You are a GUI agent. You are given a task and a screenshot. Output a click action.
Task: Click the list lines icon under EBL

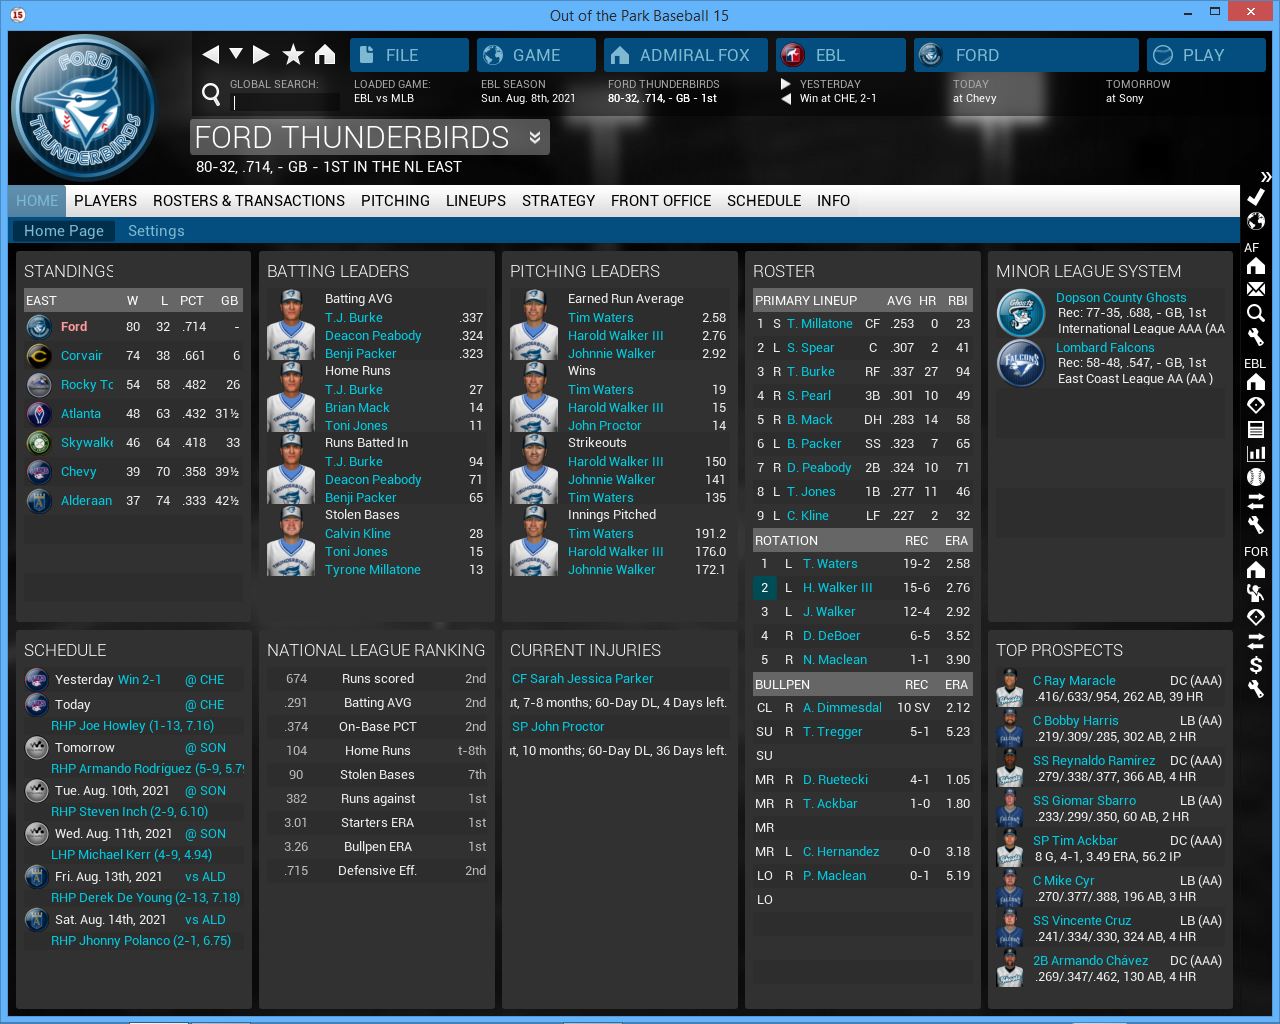(x=1256, y=429)
